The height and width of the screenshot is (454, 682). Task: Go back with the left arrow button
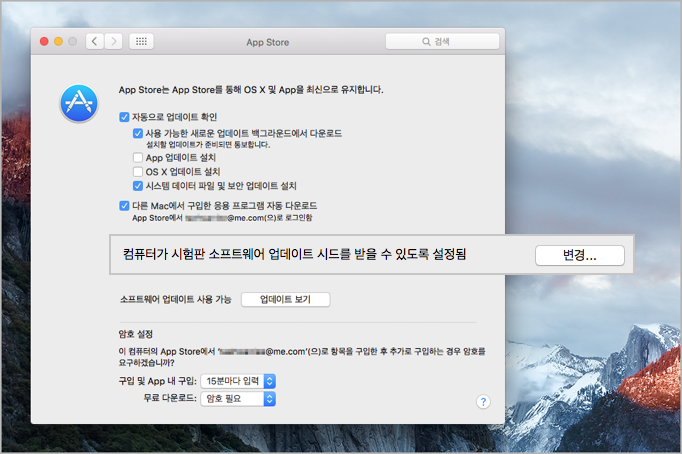tap(94, 41)
